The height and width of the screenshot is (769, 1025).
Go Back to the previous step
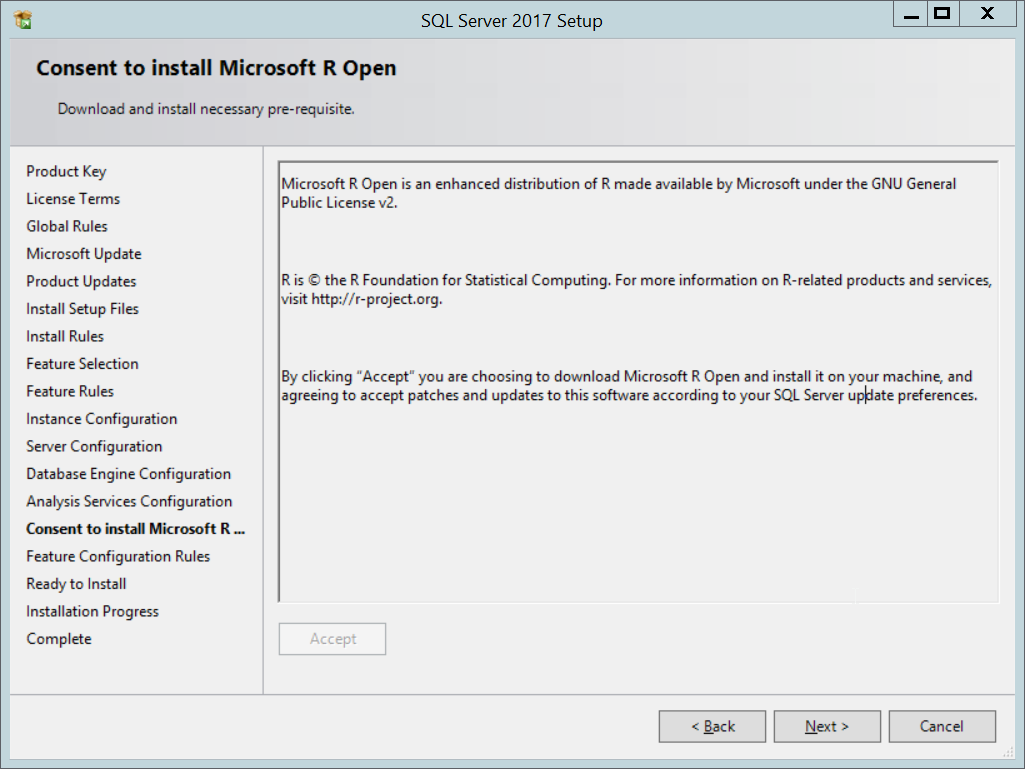pos(712,726)
